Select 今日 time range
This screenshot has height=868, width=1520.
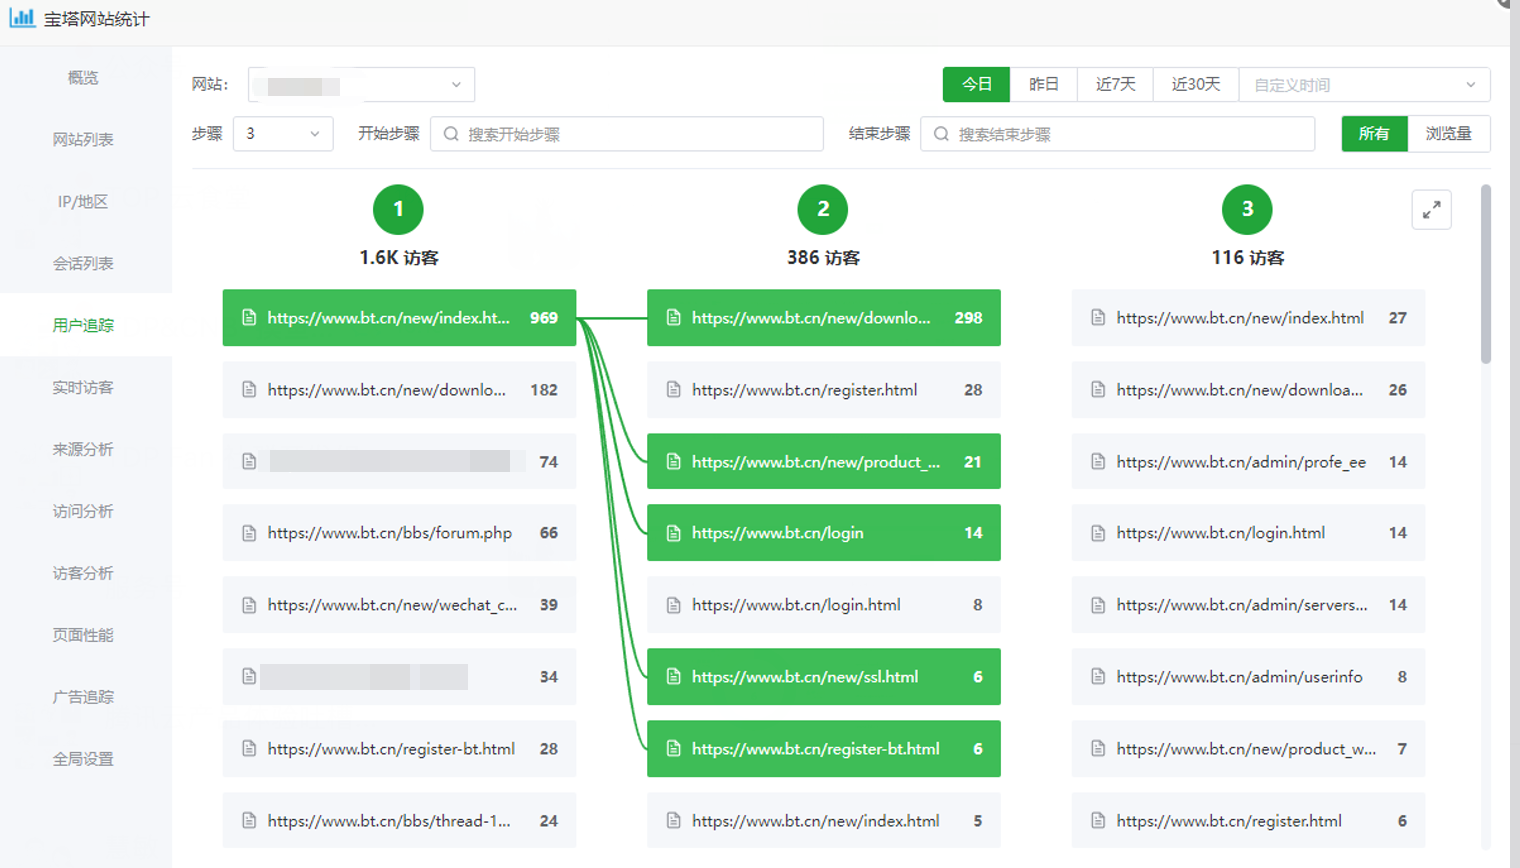click(x=976, y=84)
